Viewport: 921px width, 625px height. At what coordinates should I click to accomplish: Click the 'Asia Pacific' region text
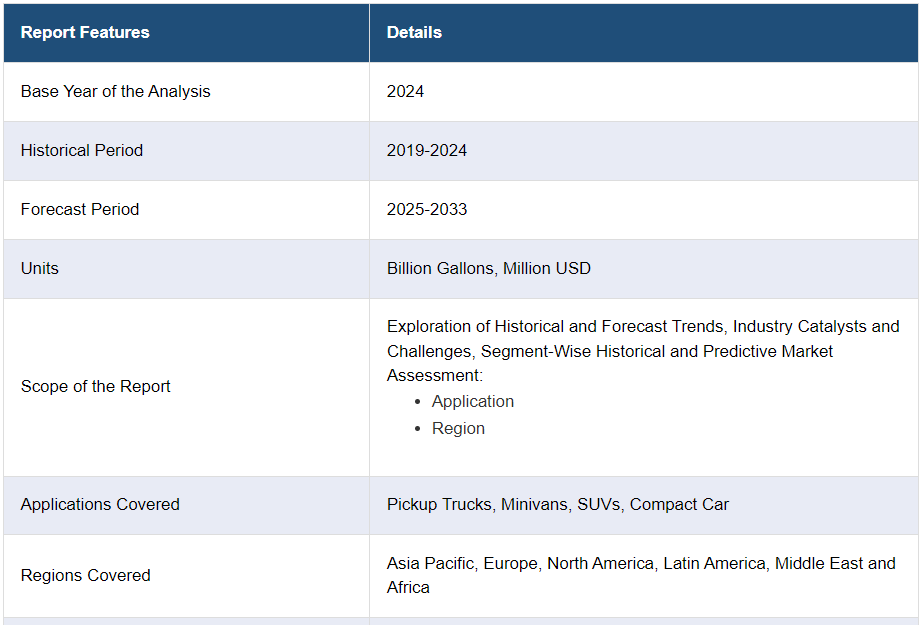tap(430, 563)
